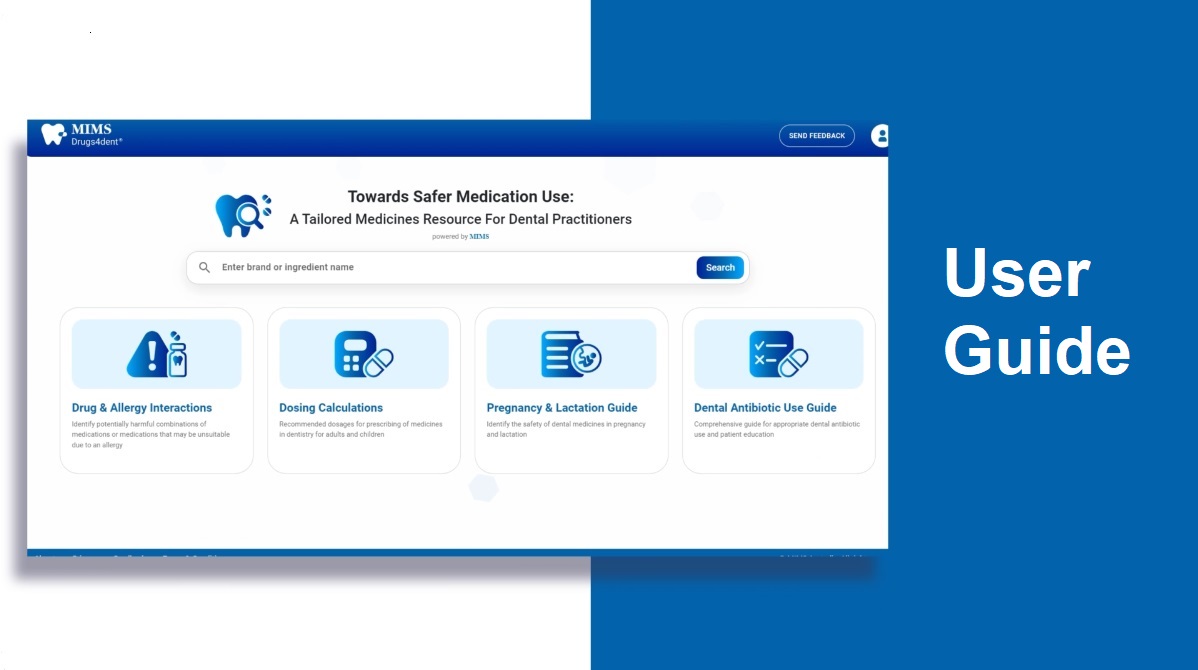Open the Pregnancy & Lactation Guide title
This screenshot has width=1198, height=670.
pos(562,408)
